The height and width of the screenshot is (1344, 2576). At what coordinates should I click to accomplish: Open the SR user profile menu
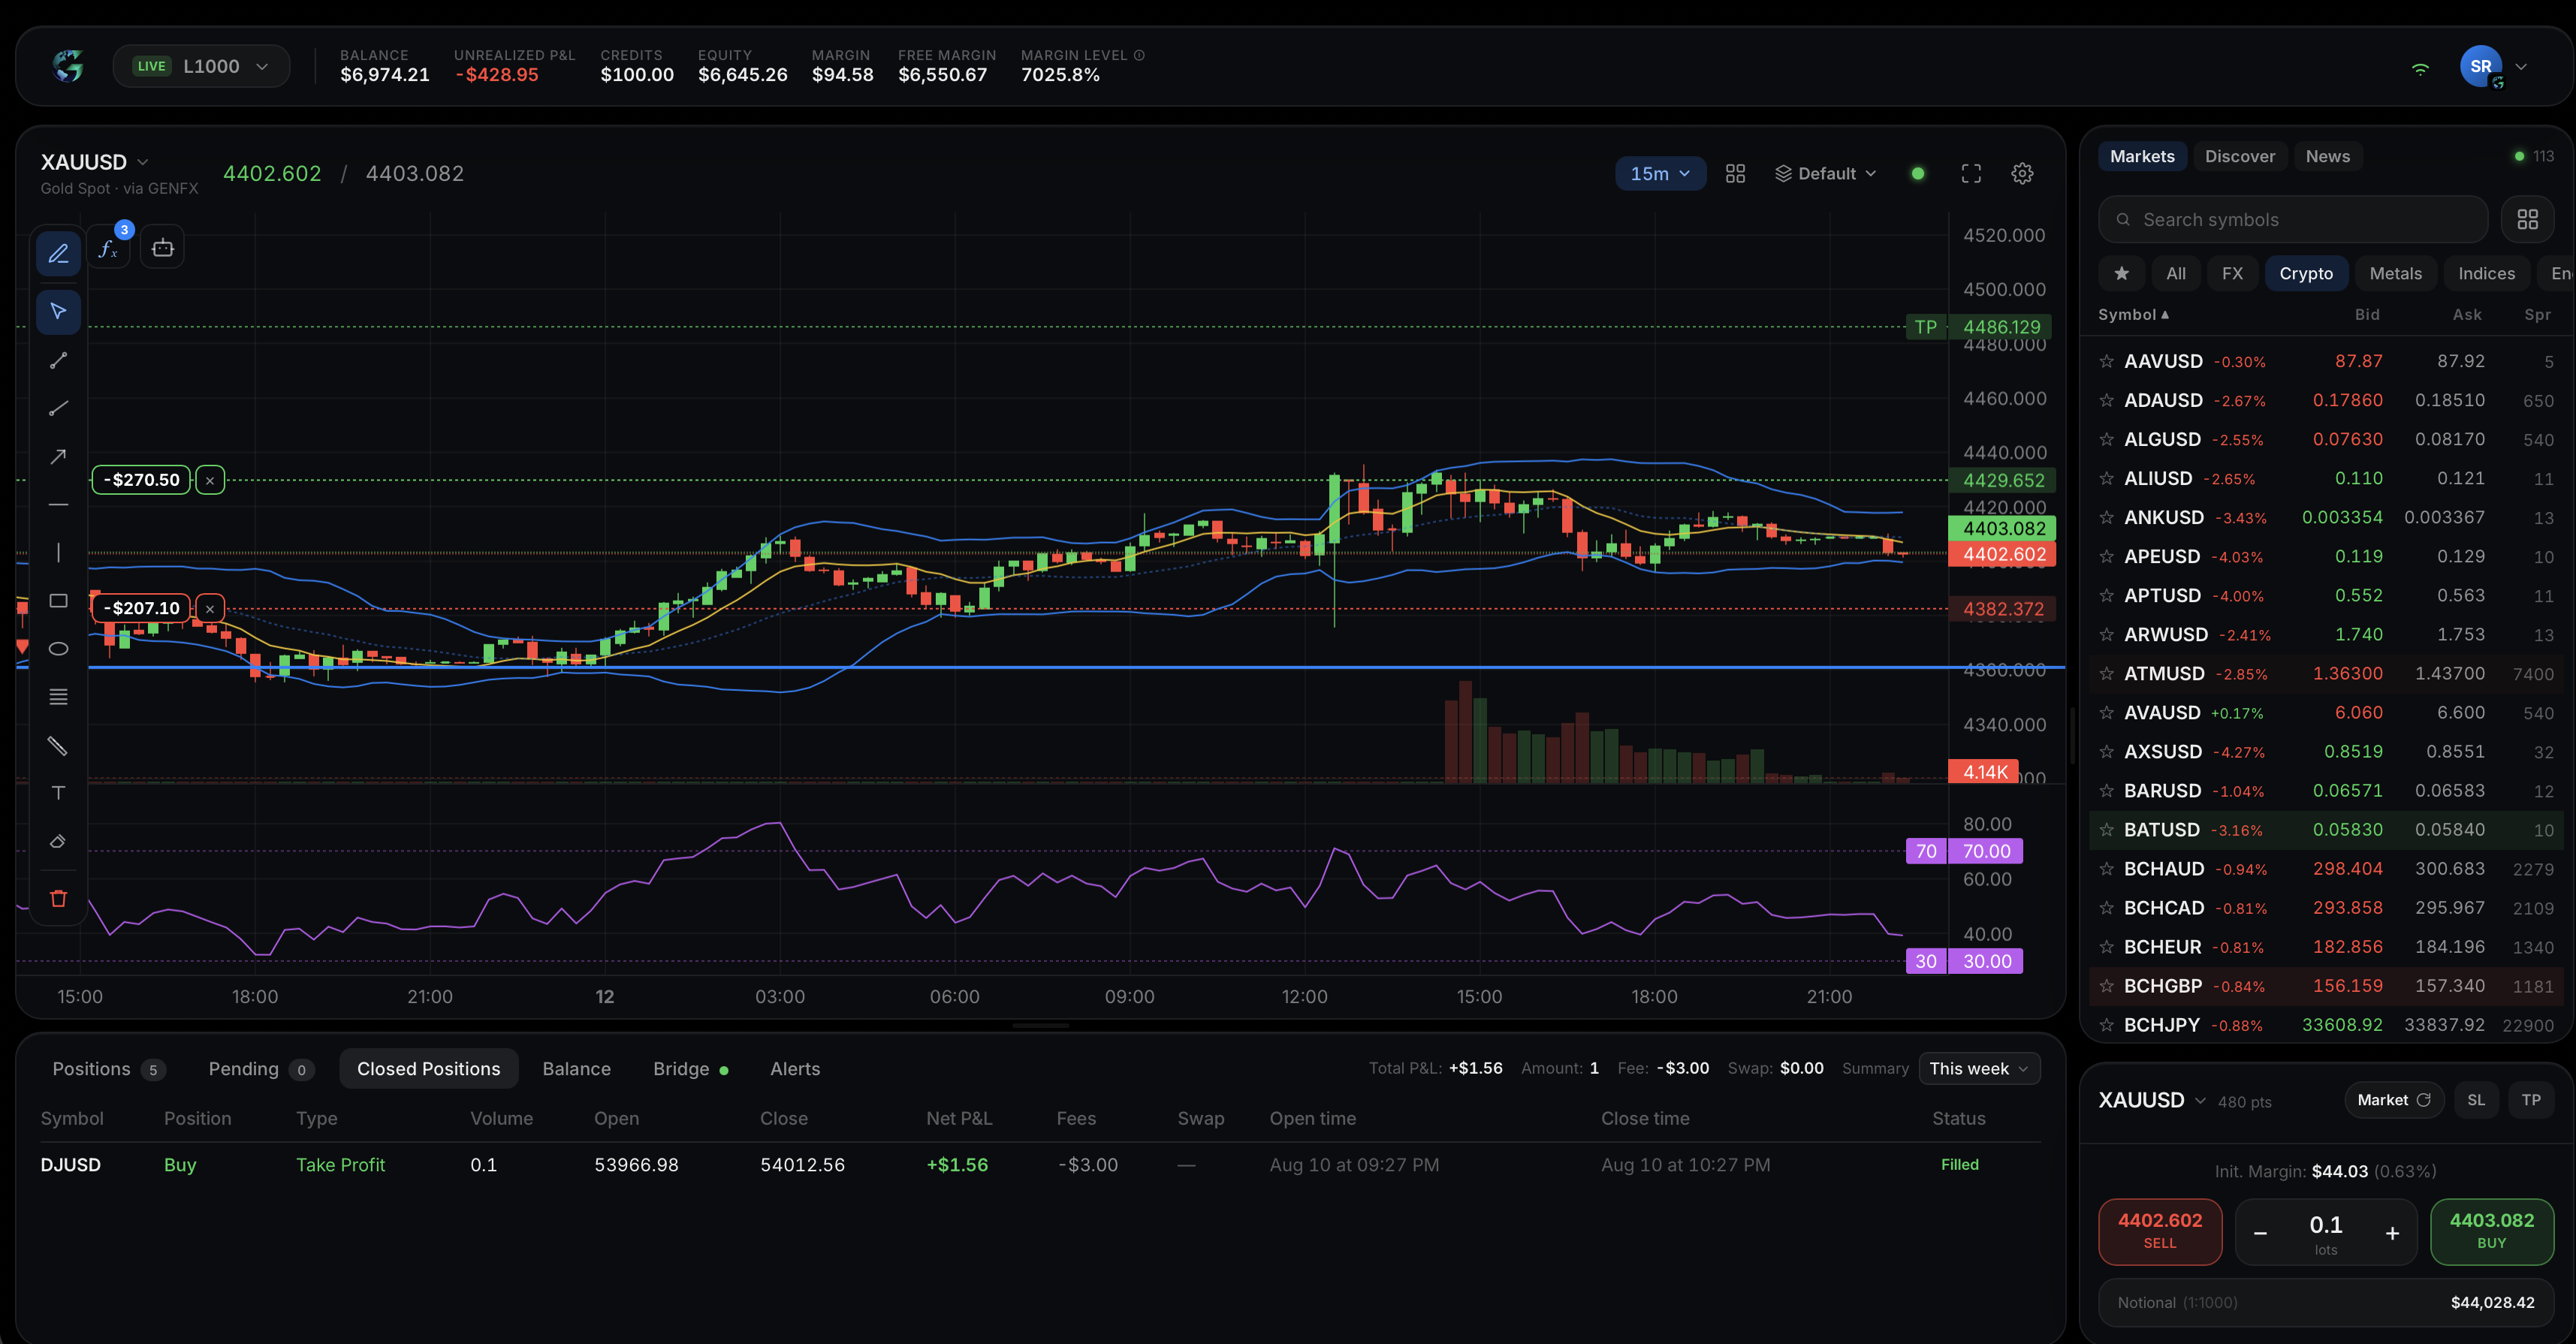2494,67
